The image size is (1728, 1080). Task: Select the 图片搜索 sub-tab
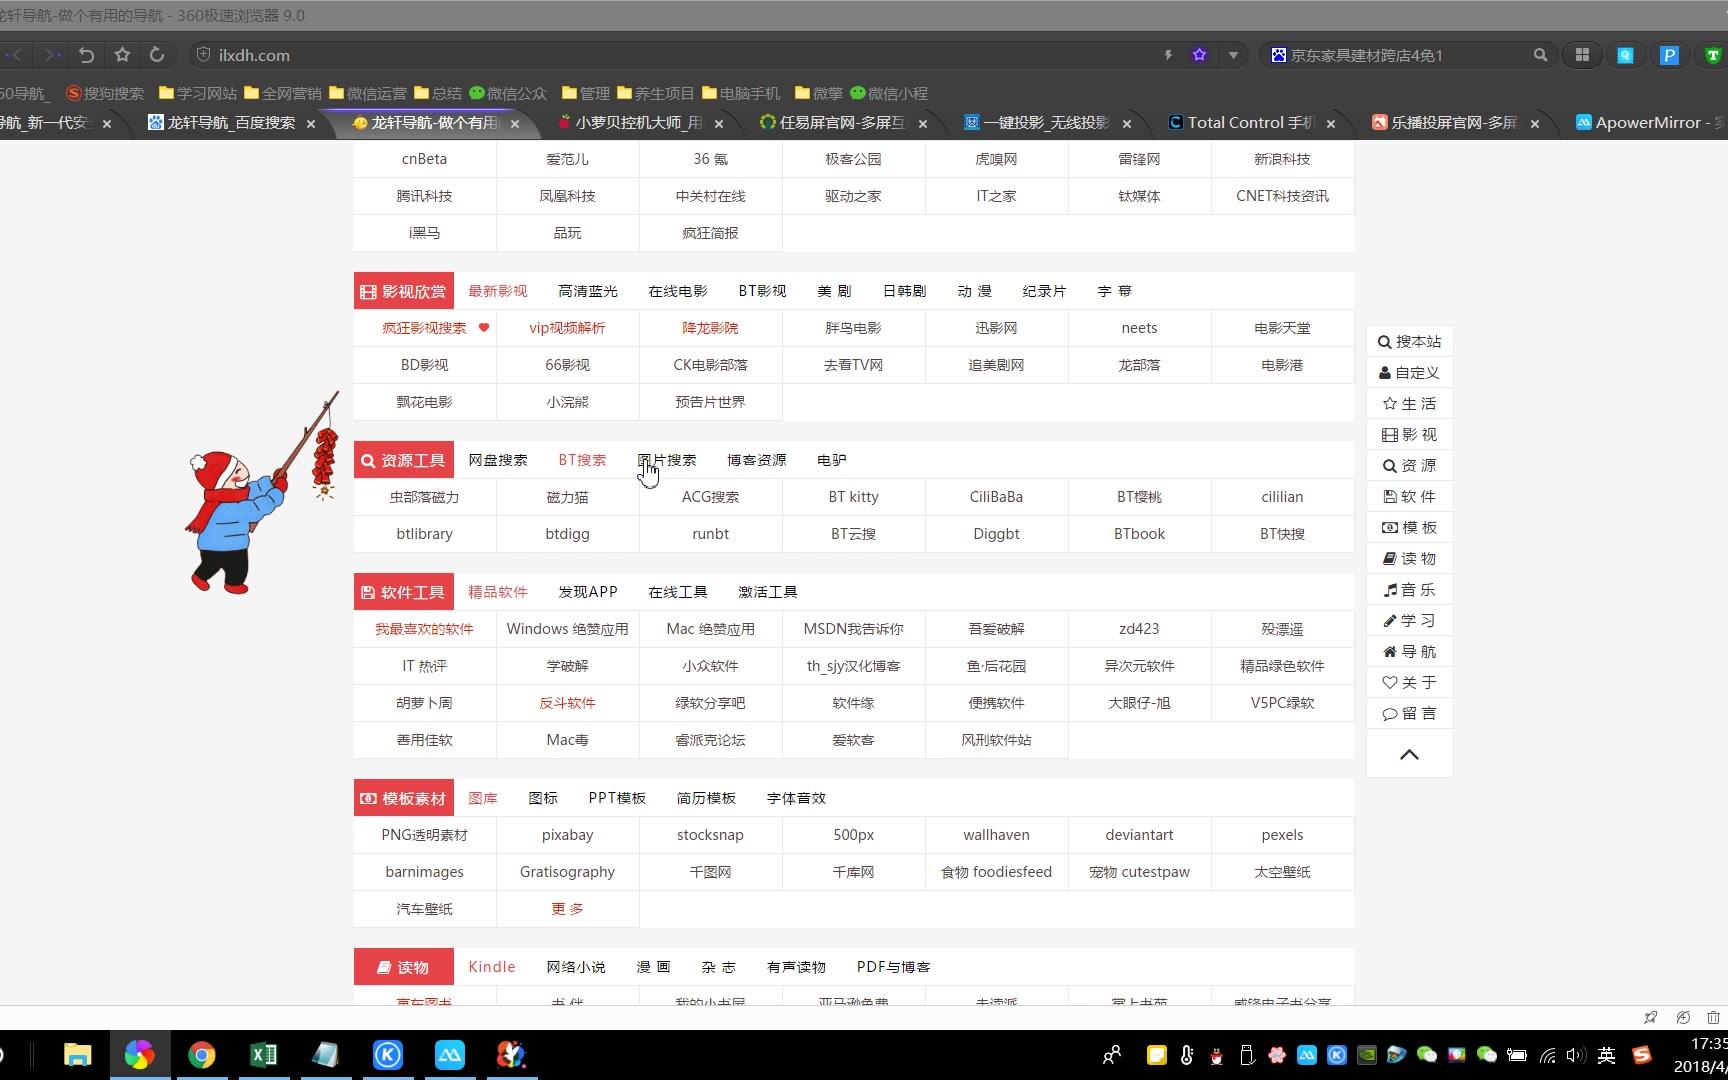[x=667, y=460]
